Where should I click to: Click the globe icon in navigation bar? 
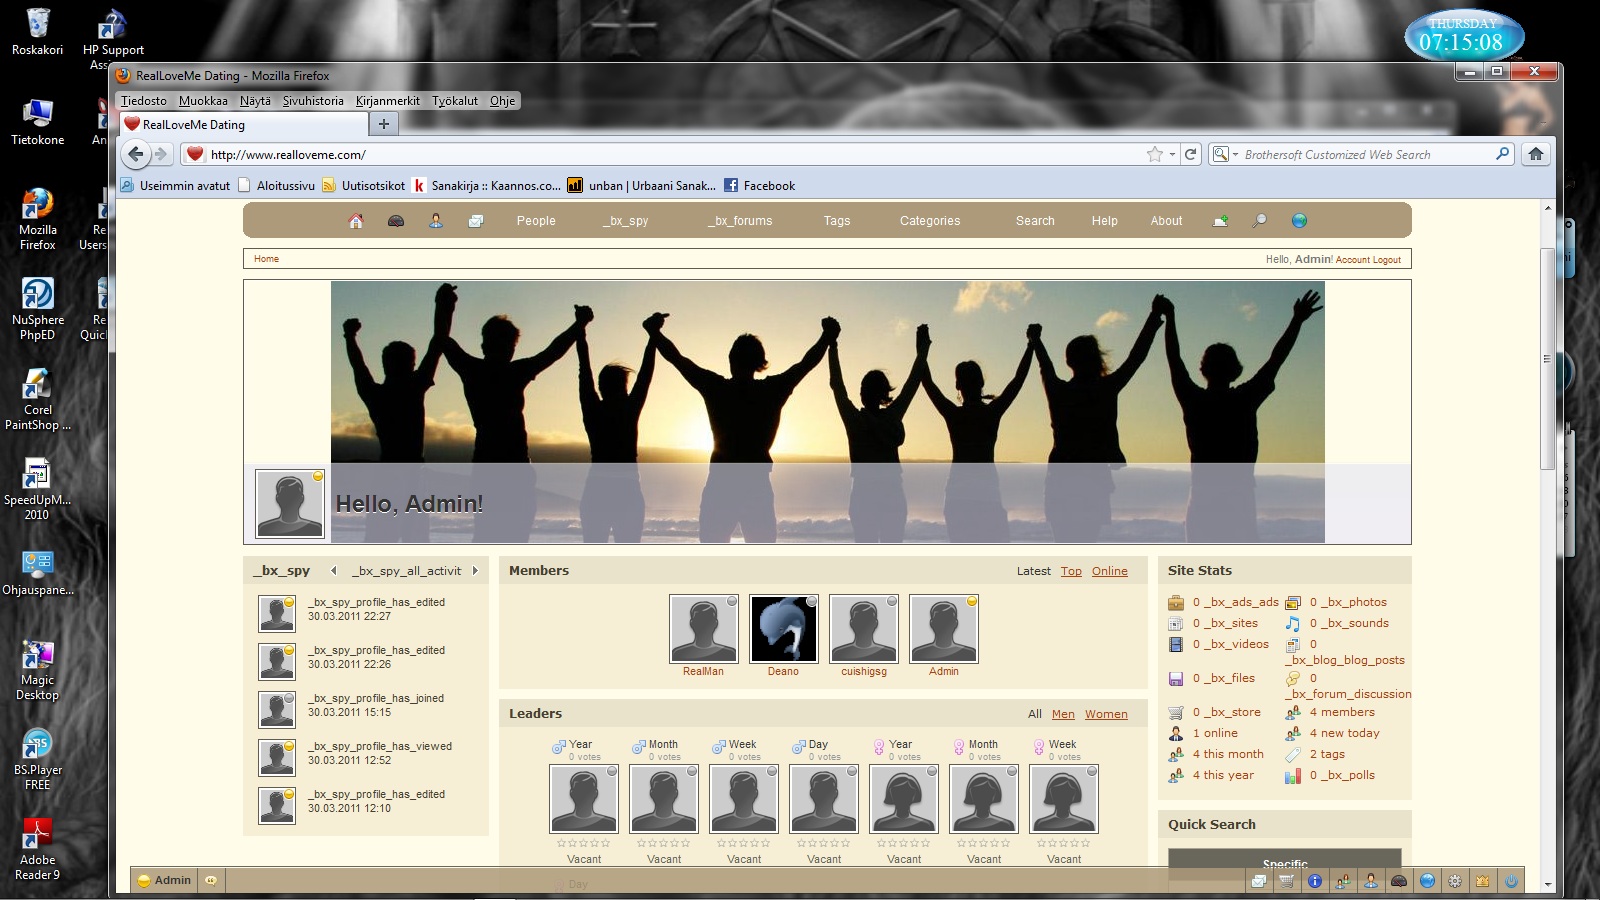(x=1300, y=221)
